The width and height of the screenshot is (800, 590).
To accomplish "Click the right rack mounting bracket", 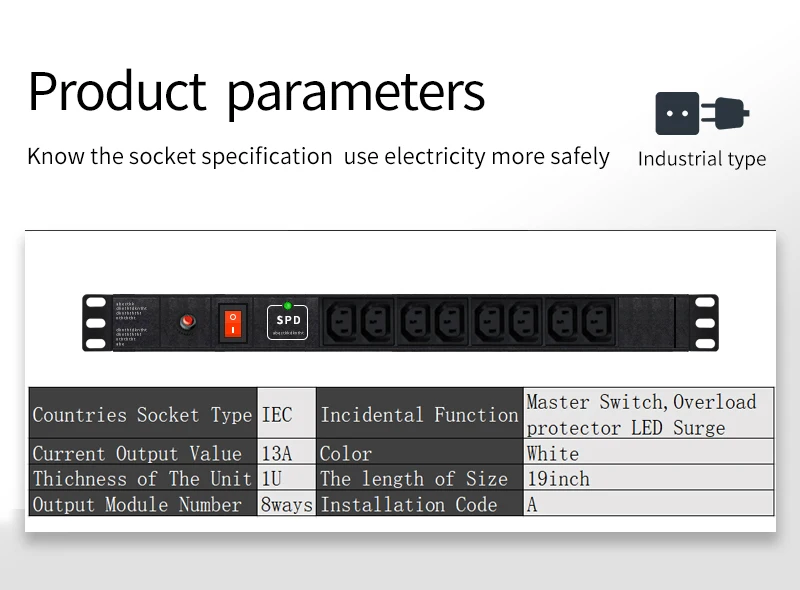I will click(x=706, y=323).
